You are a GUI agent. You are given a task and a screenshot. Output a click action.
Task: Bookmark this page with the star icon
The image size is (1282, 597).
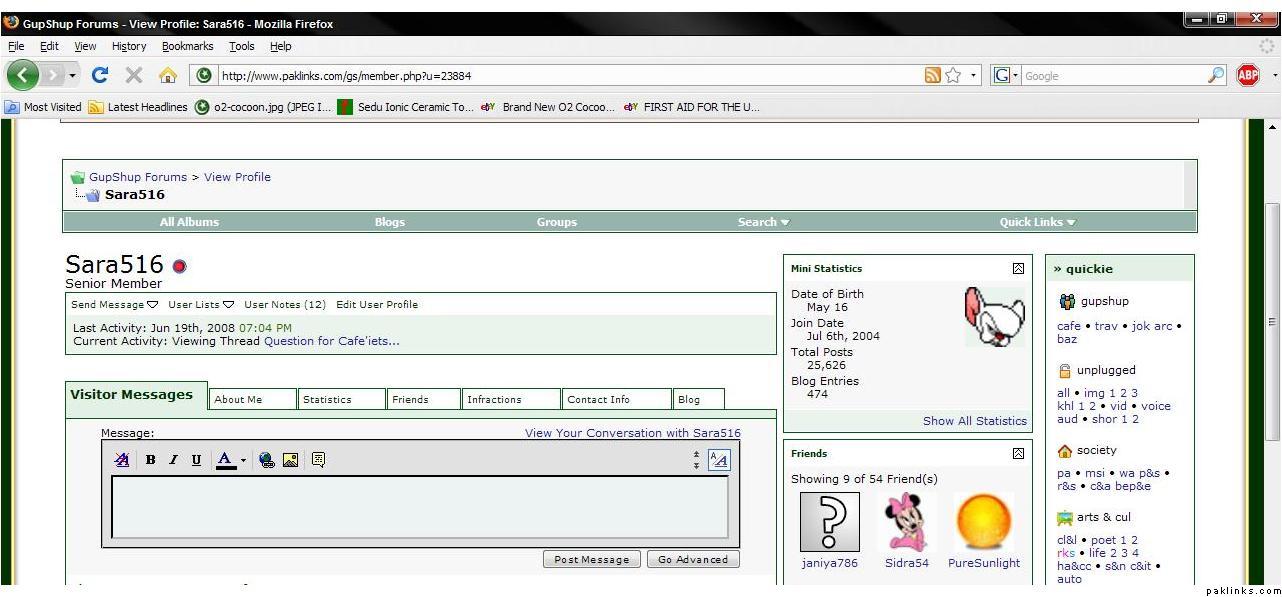point(954,75)
